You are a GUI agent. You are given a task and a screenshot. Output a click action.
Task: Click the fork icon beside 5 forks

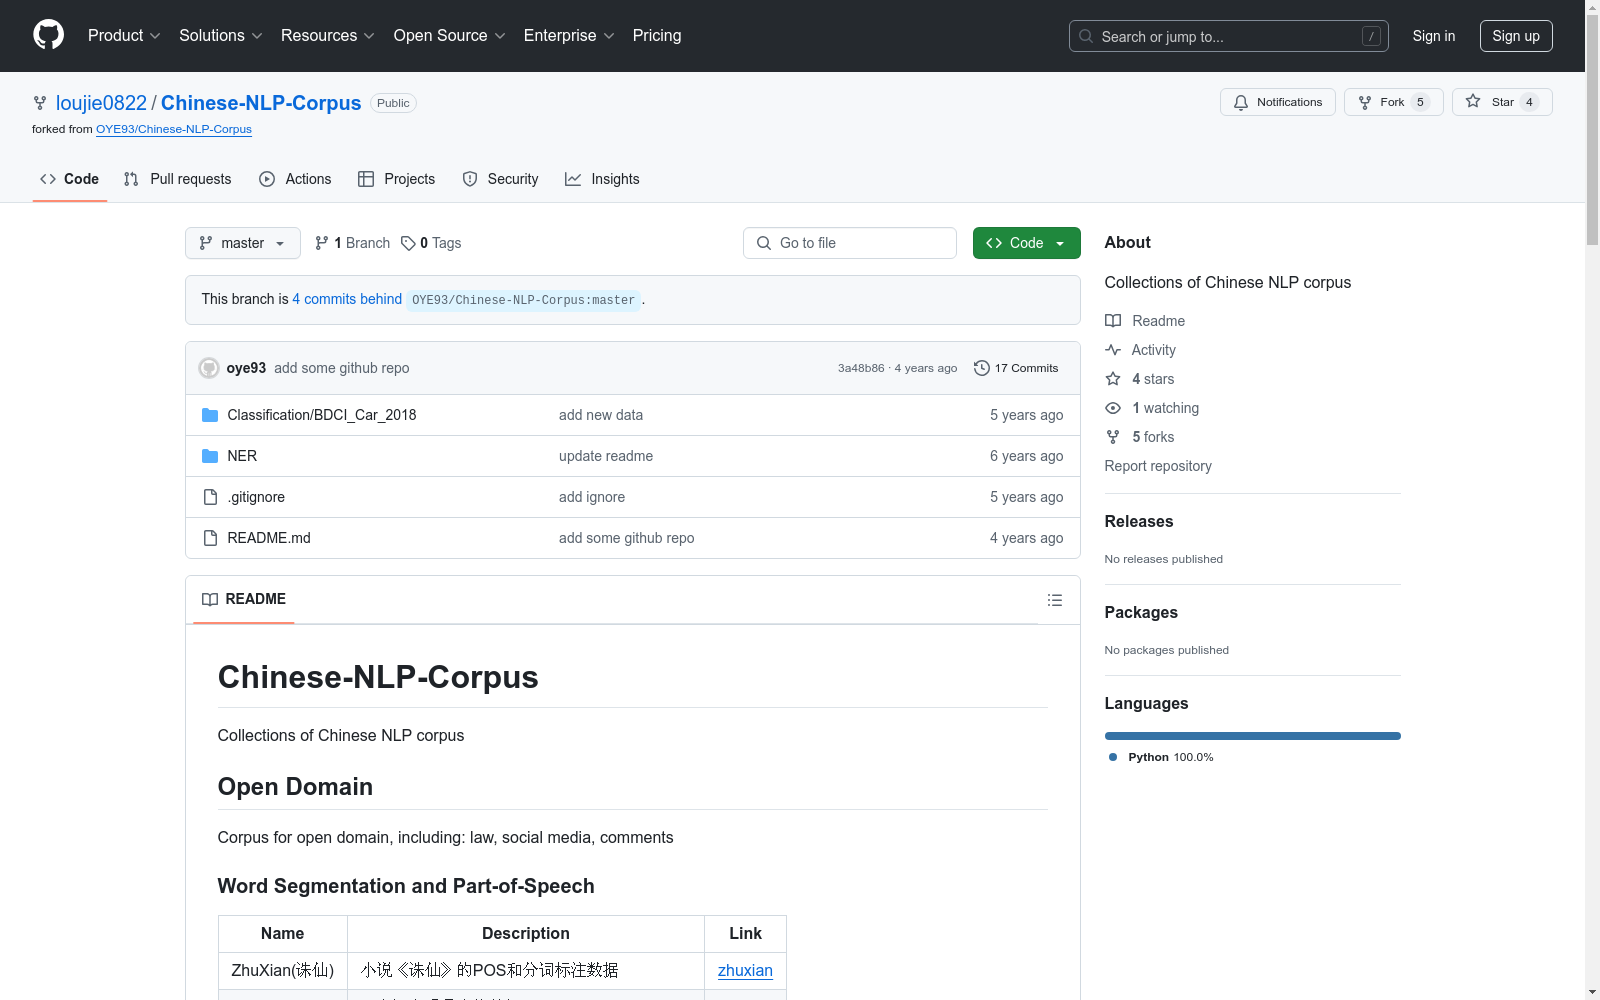coord(1113,437)
